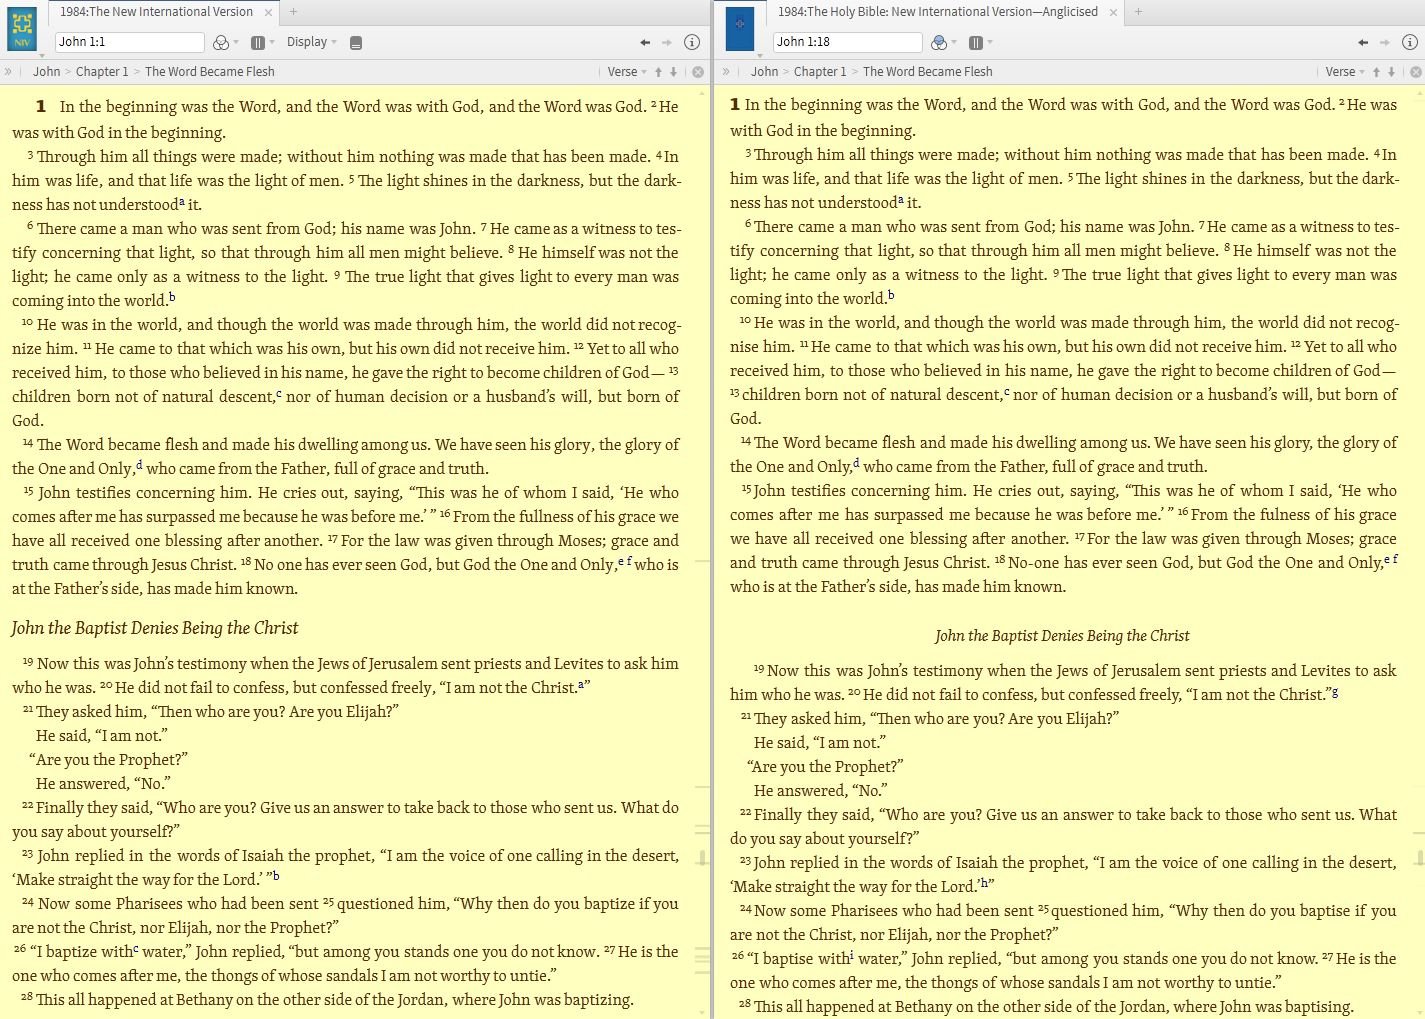Click Chapter 1 breadcrumb in the right panel

click(x=820, y=72)
